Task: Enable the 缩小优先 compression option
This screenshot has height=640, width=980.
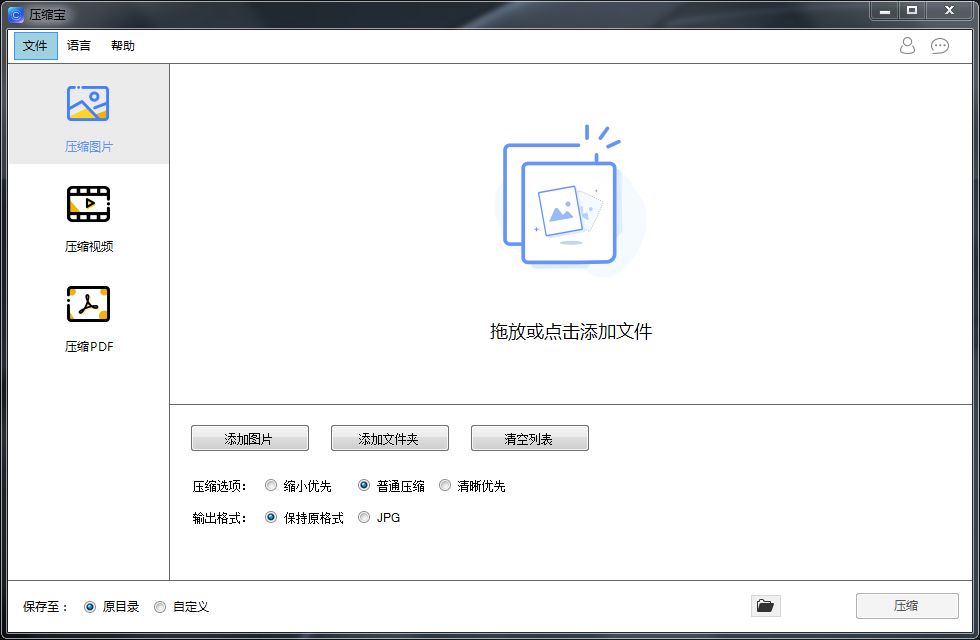Action: (x=271, y=485)
